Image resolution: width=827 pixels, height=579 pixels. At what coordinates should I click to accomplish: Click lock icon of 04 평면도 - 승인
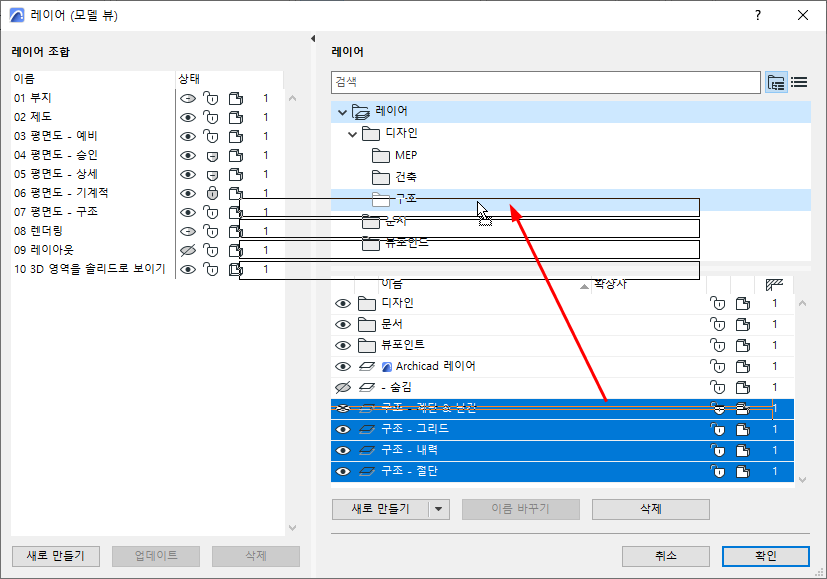[212, 156]
